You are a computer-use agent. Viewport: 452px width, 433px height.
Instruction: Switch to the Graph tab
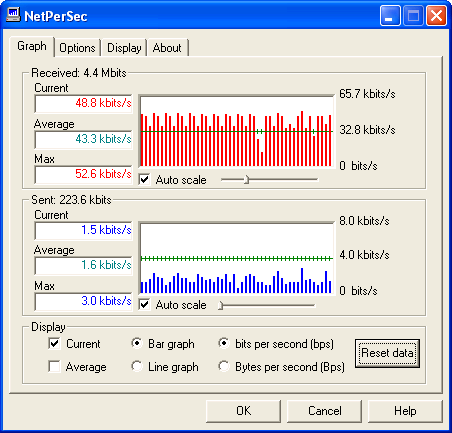[32, 46]
